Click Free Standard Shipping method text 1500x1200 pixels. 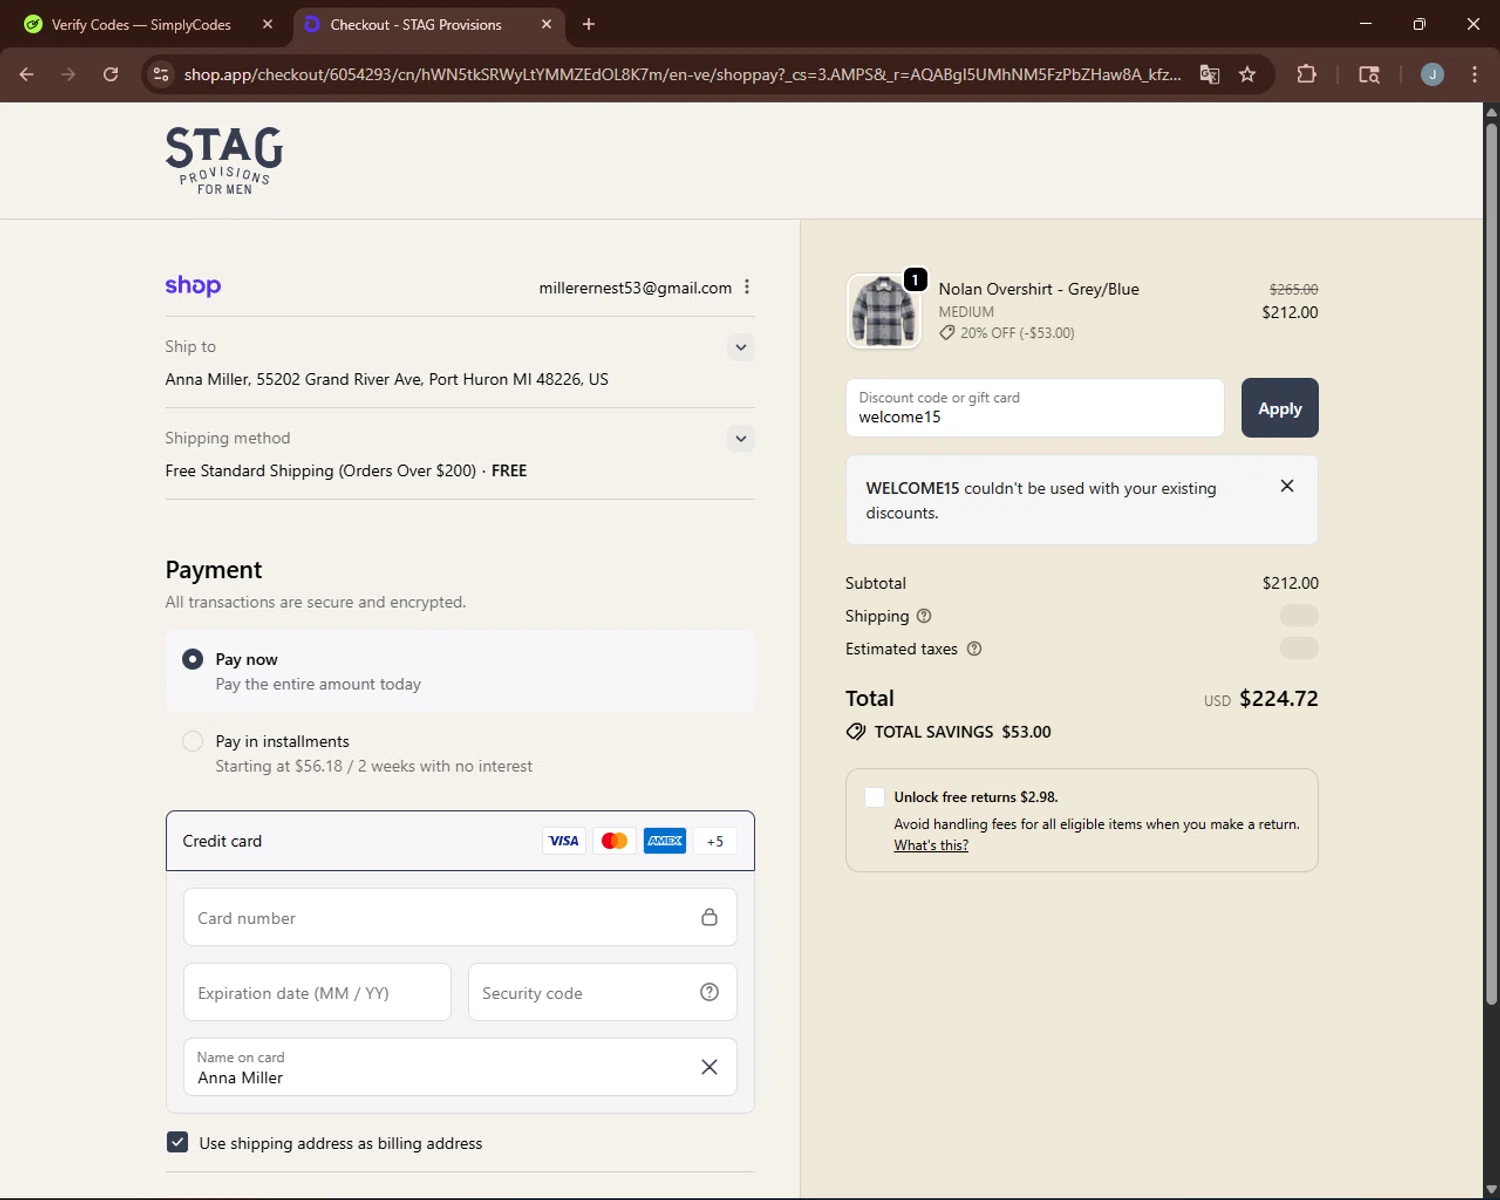(346, 470)
